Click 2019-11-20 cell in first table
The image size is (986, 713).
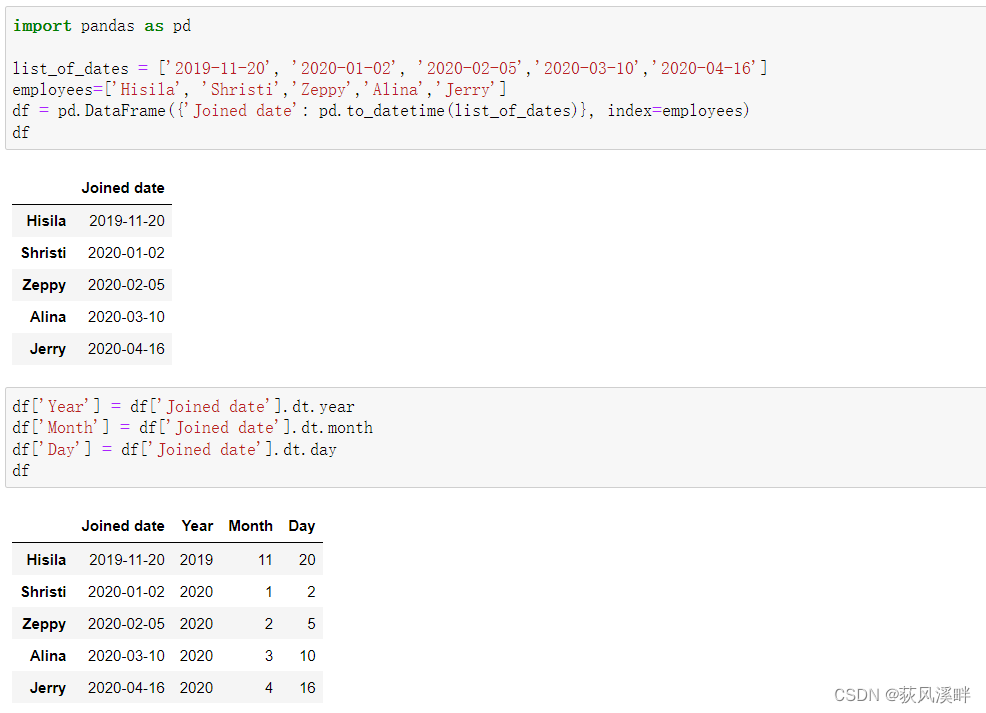click(126, 221)
